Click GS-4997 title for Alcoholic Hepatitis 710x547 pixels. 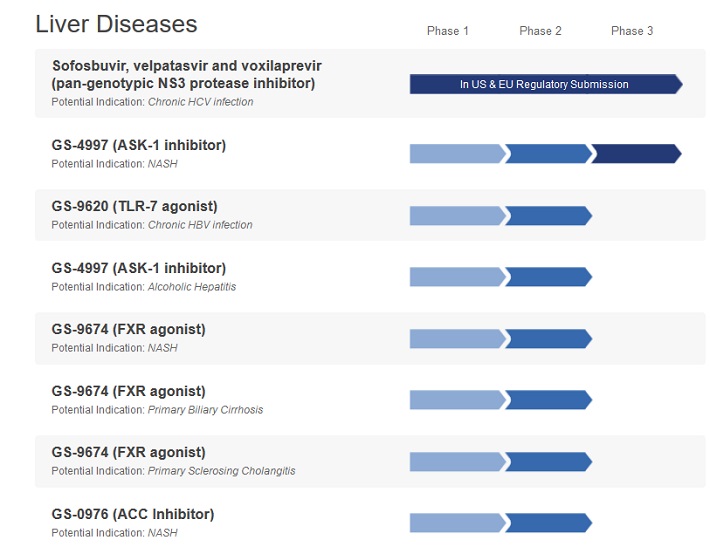click(139, 268)
